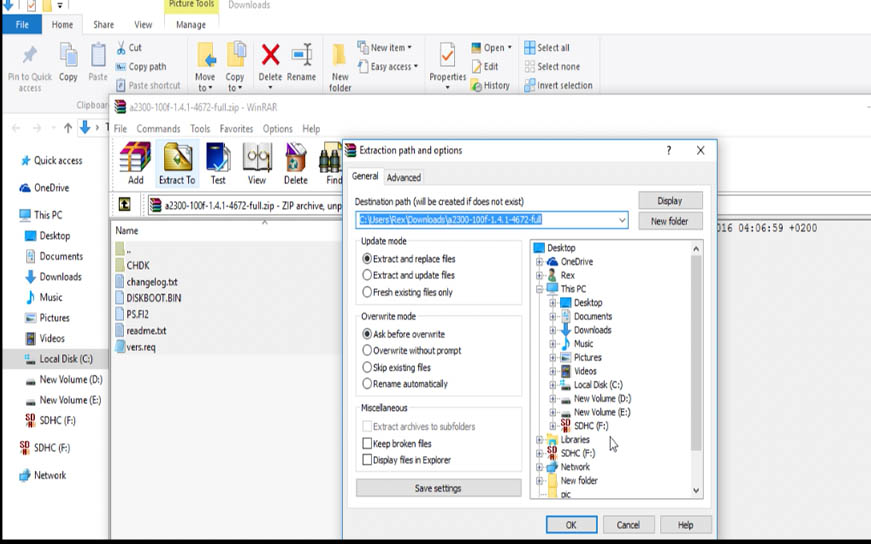Click the Explorer Up arrow navigation icon
This screenshot has height=544, width=871.
(x=68, y=128)
